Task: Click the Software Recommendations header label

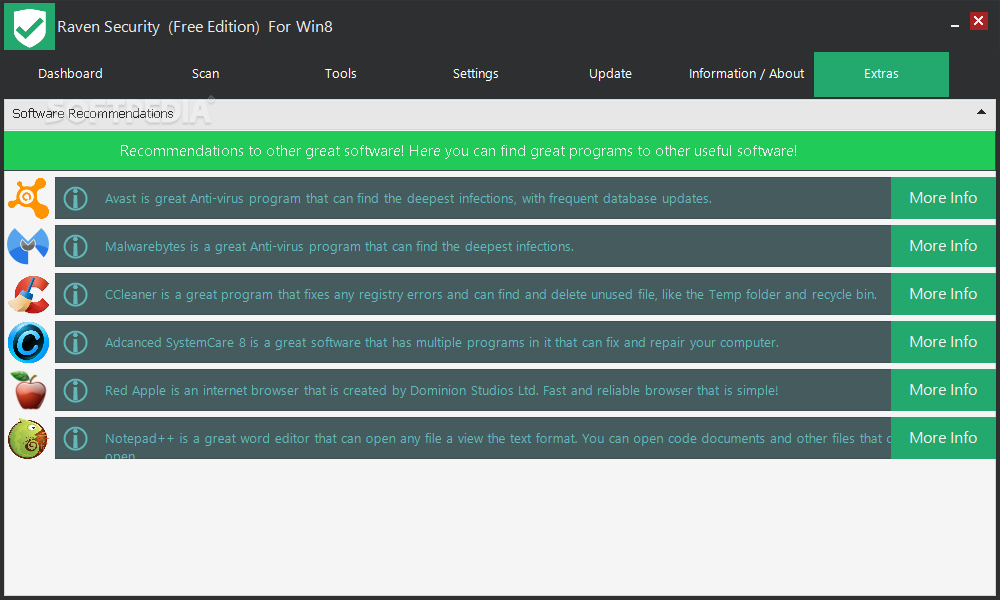Action: [x=93, y=113]
